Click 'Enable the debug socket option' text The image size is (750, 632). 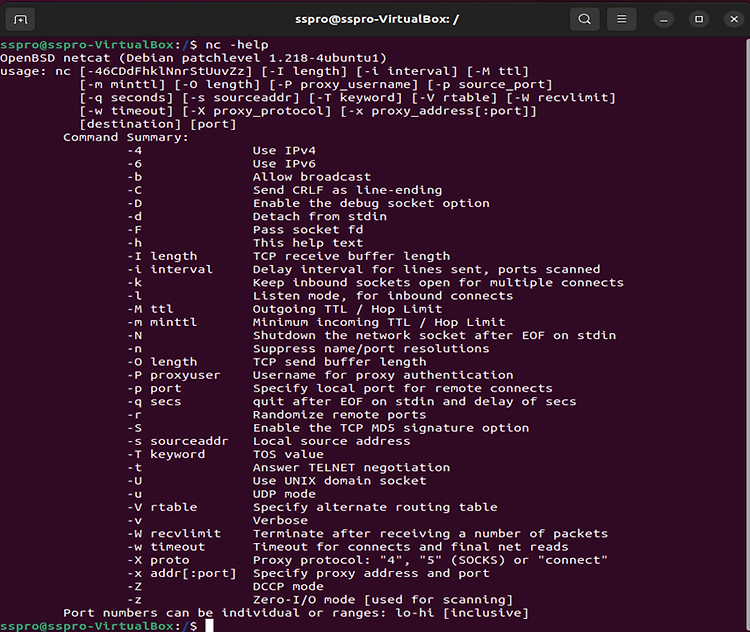[x=371, y=203]
